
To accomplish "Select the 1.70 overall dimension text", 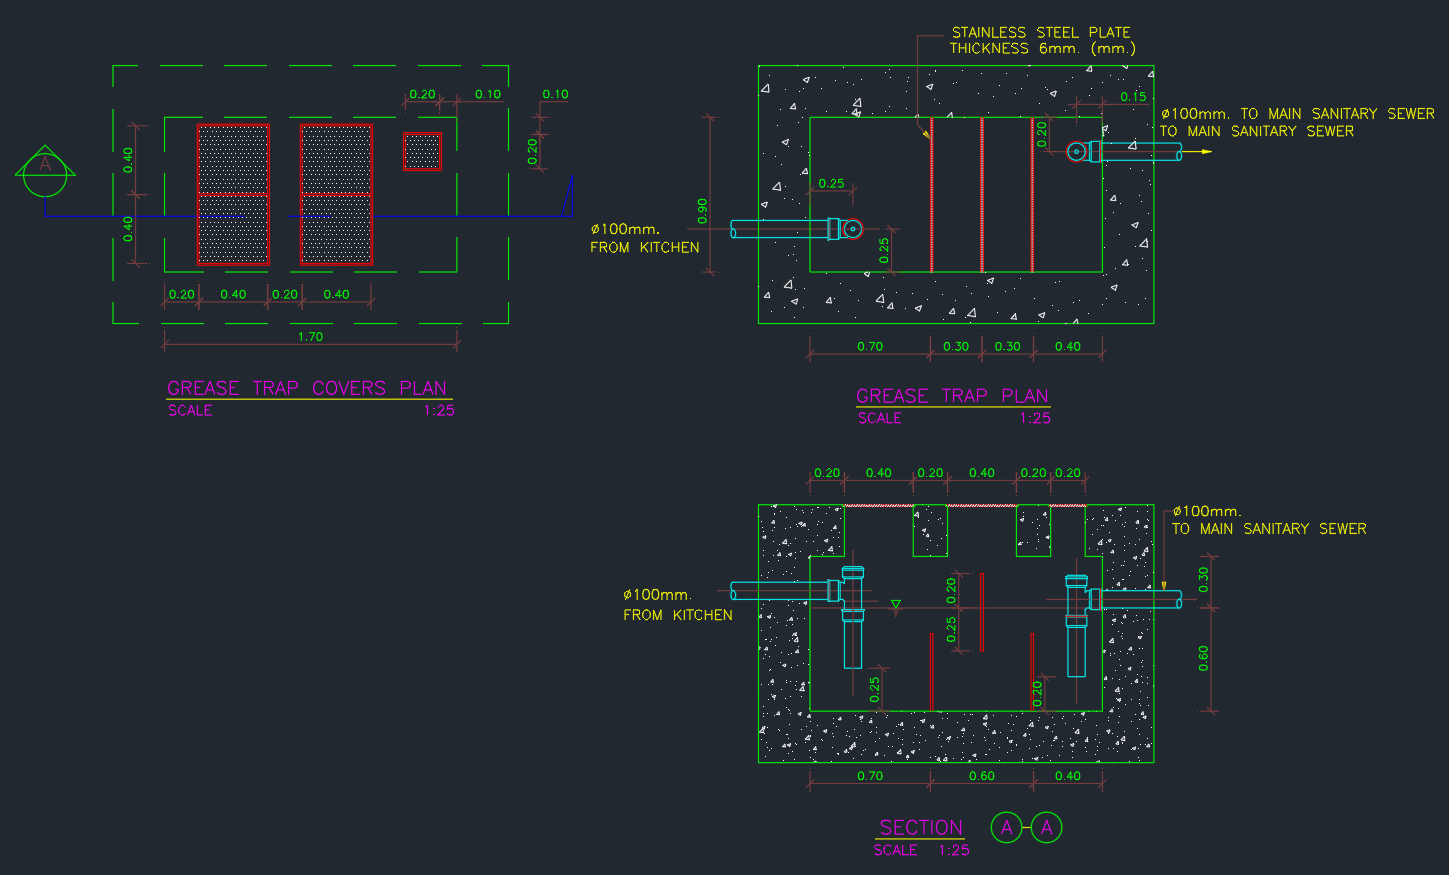I will tap(311, 337).
